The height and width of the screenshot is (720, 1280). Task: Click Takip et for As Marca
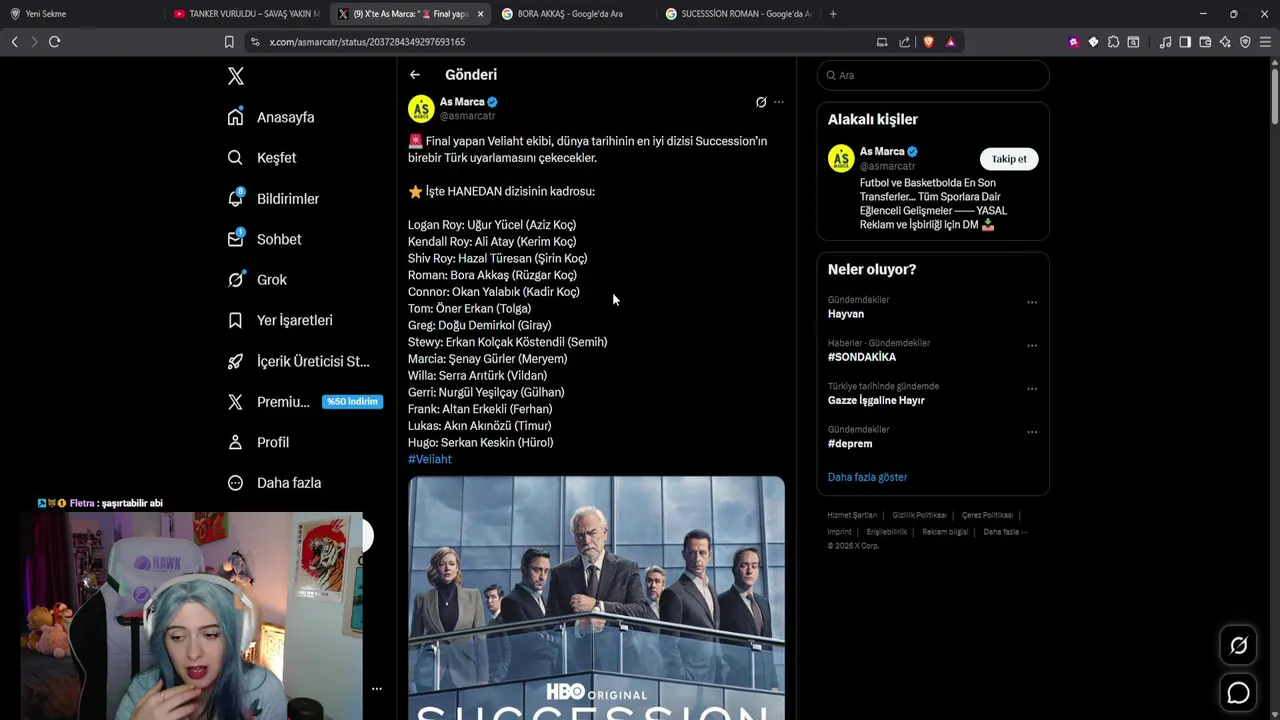tap(1009, 159)
